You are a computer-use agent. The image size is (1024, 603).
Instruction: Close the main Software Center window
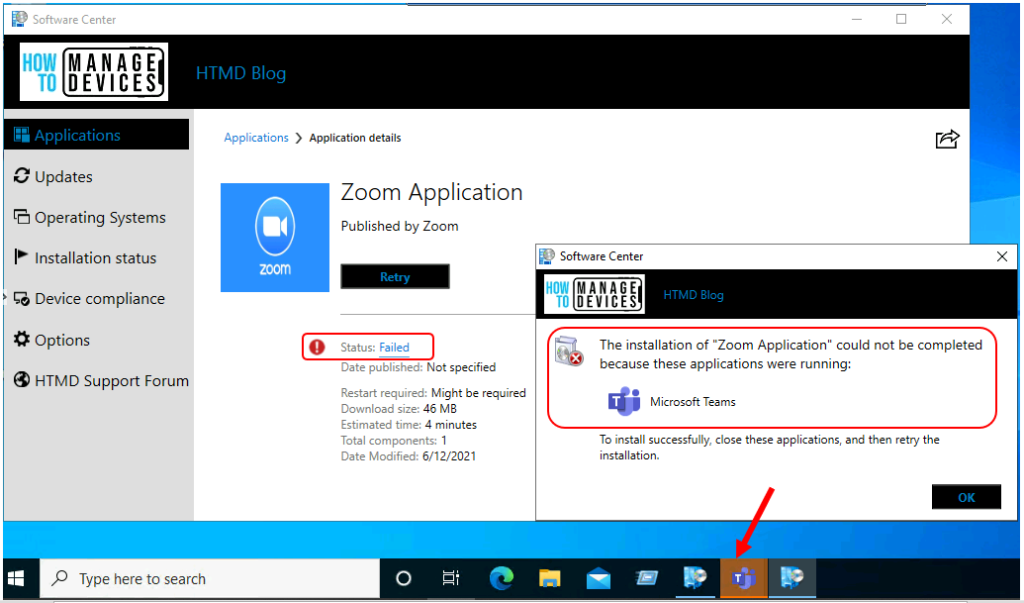tap(946, 20)
